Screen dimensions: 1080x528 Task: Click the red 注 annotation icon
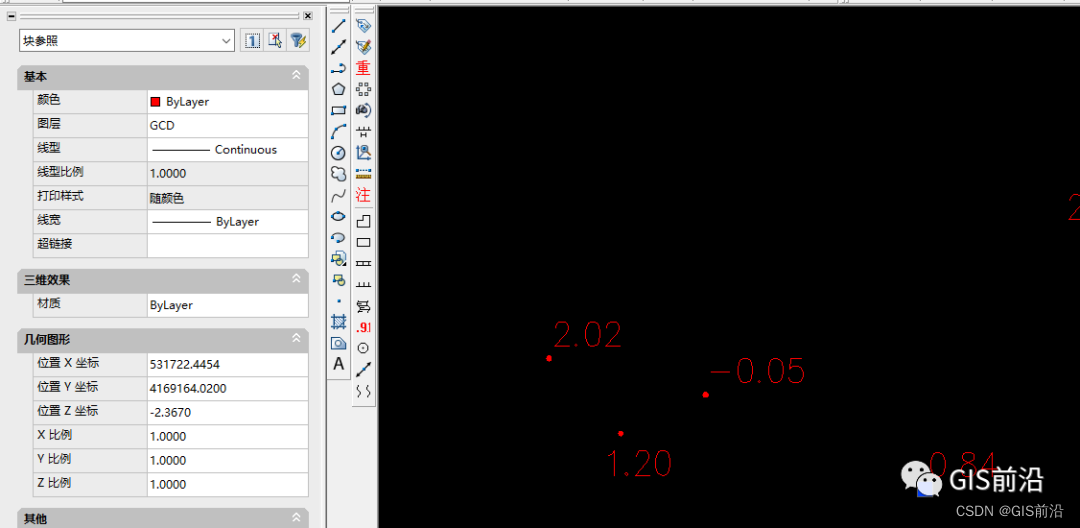coord(363,195)
